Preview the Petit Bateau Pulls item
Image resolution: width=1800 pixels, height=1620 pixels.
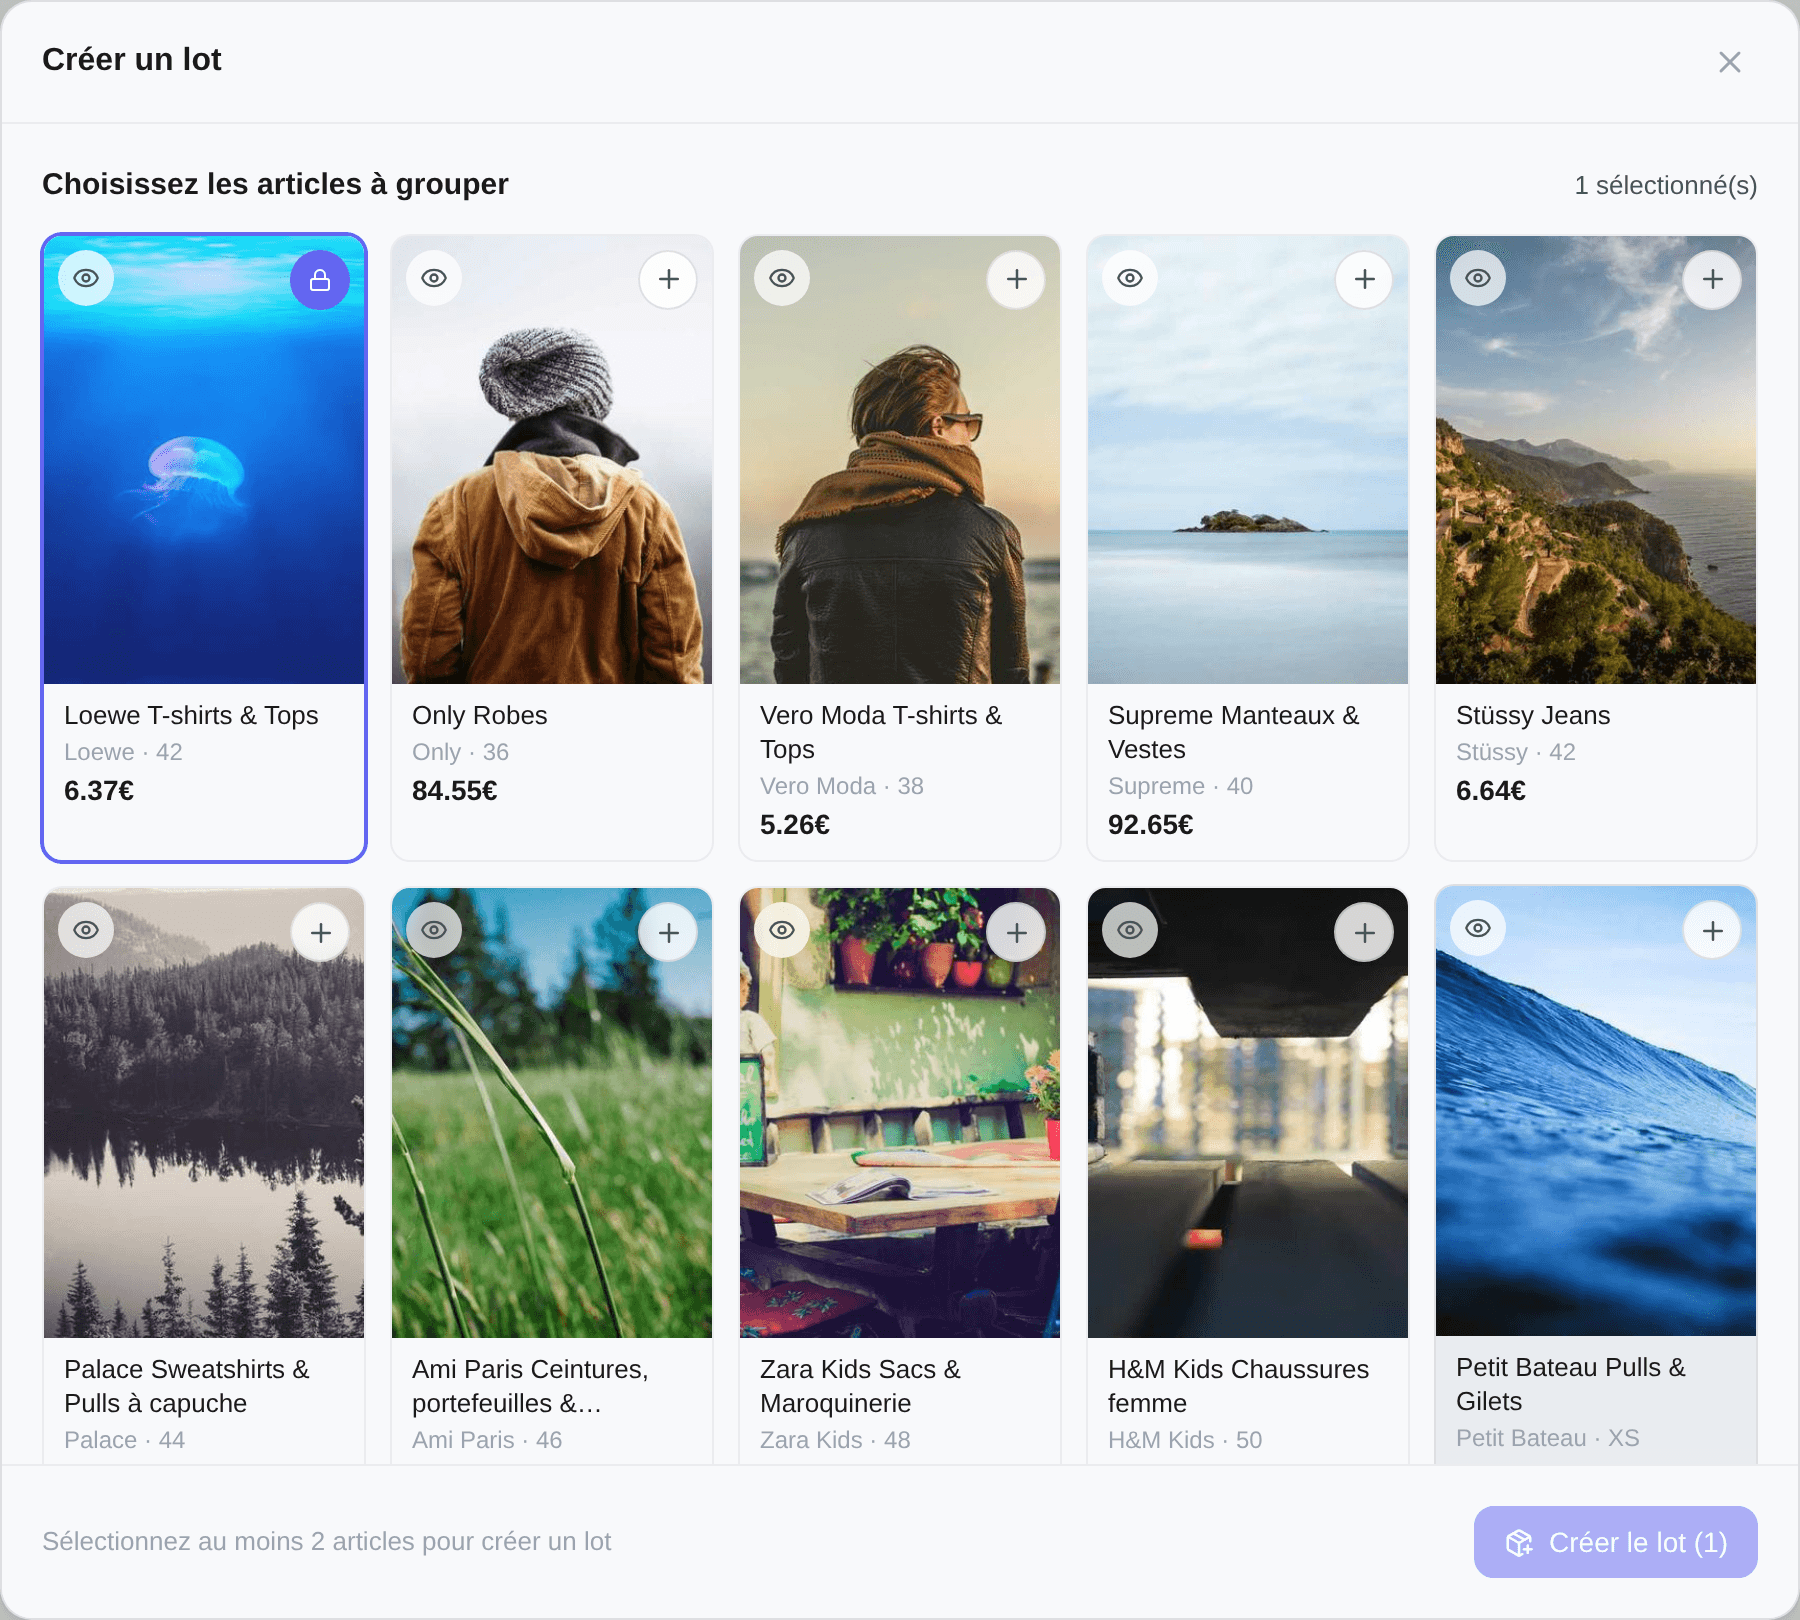[x=1478, y=928]
